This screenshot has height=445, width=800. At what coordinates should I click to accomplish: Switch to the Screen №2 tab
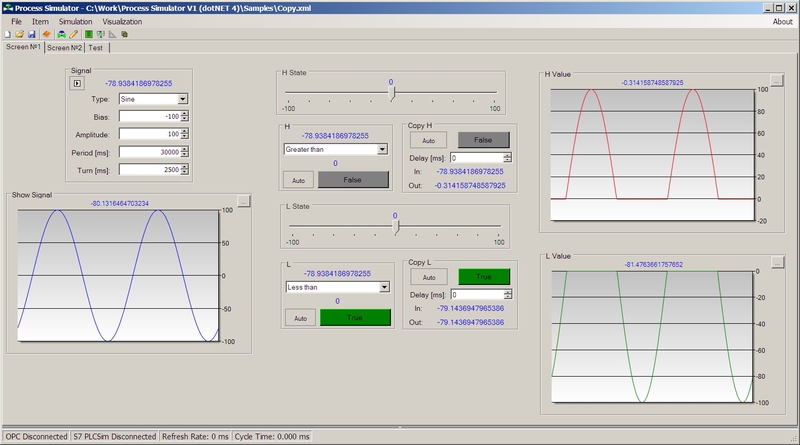[65, 47]
